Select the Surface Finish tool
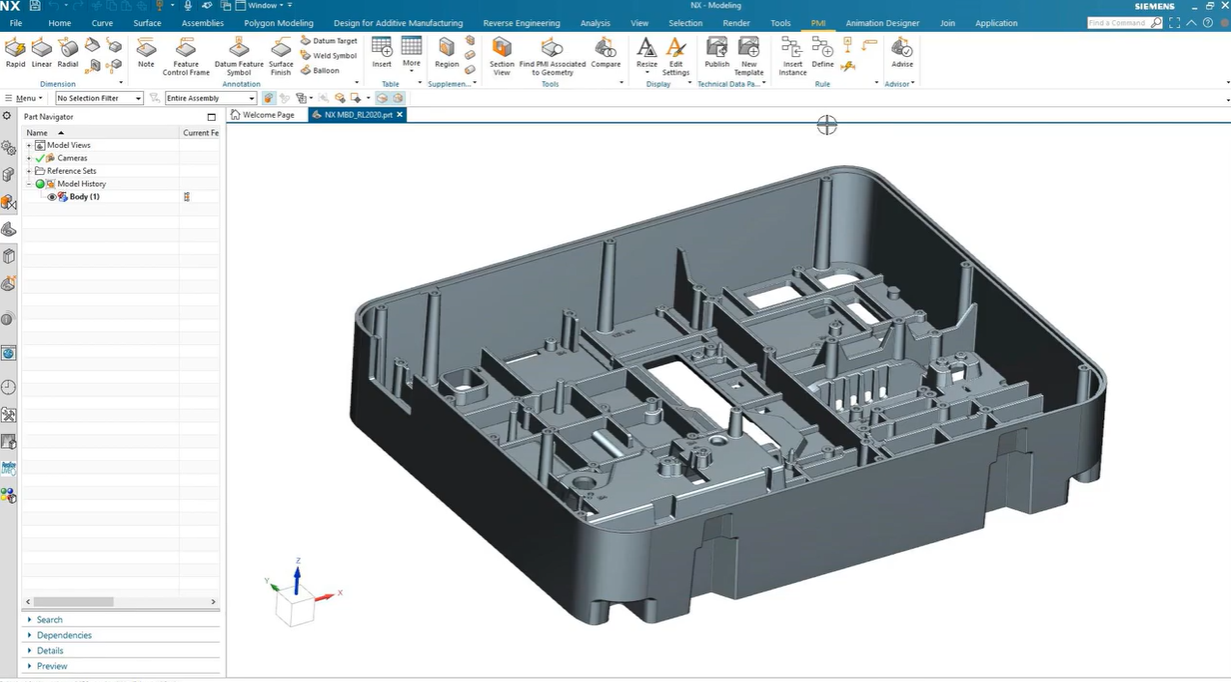Image resolution: width=1231 pixels, height=682 pixels. coord(281,57)
